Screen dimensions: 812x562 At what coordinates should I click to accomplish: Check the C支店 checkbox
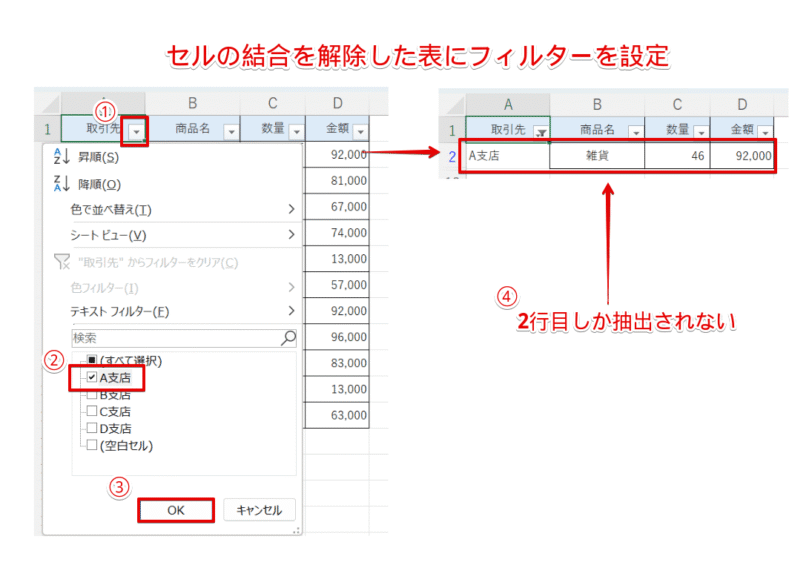[x=92, y=411]
